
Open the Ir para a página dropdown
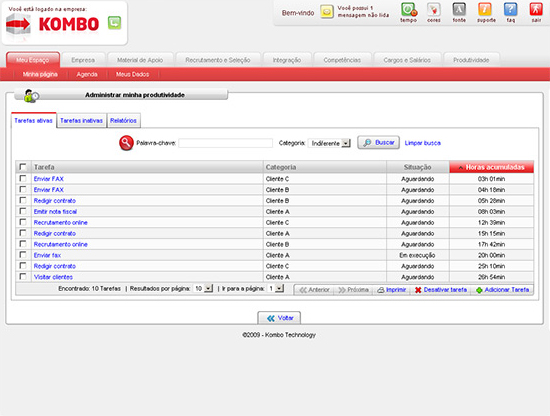tap(275, 288)
